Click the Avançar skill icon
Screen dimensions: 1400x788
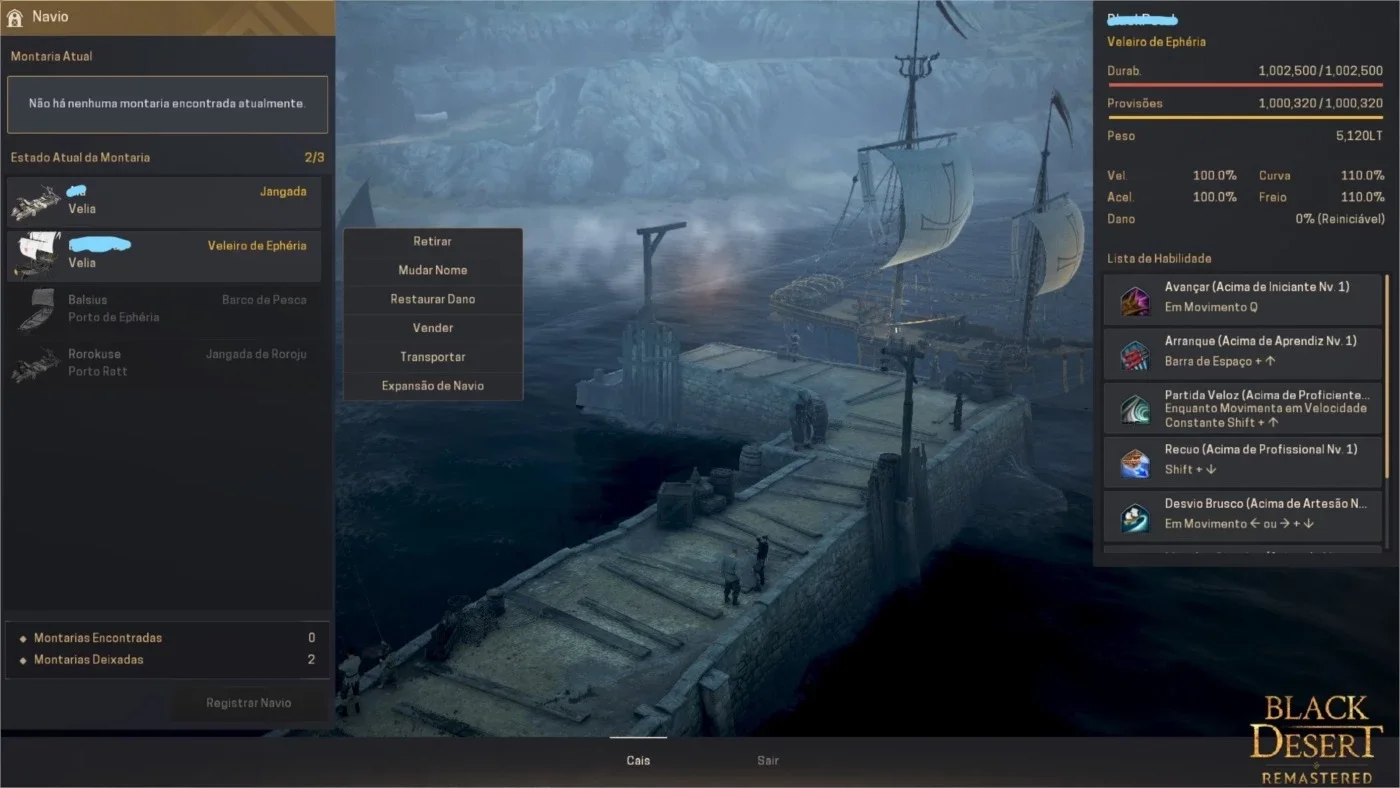1135,300
